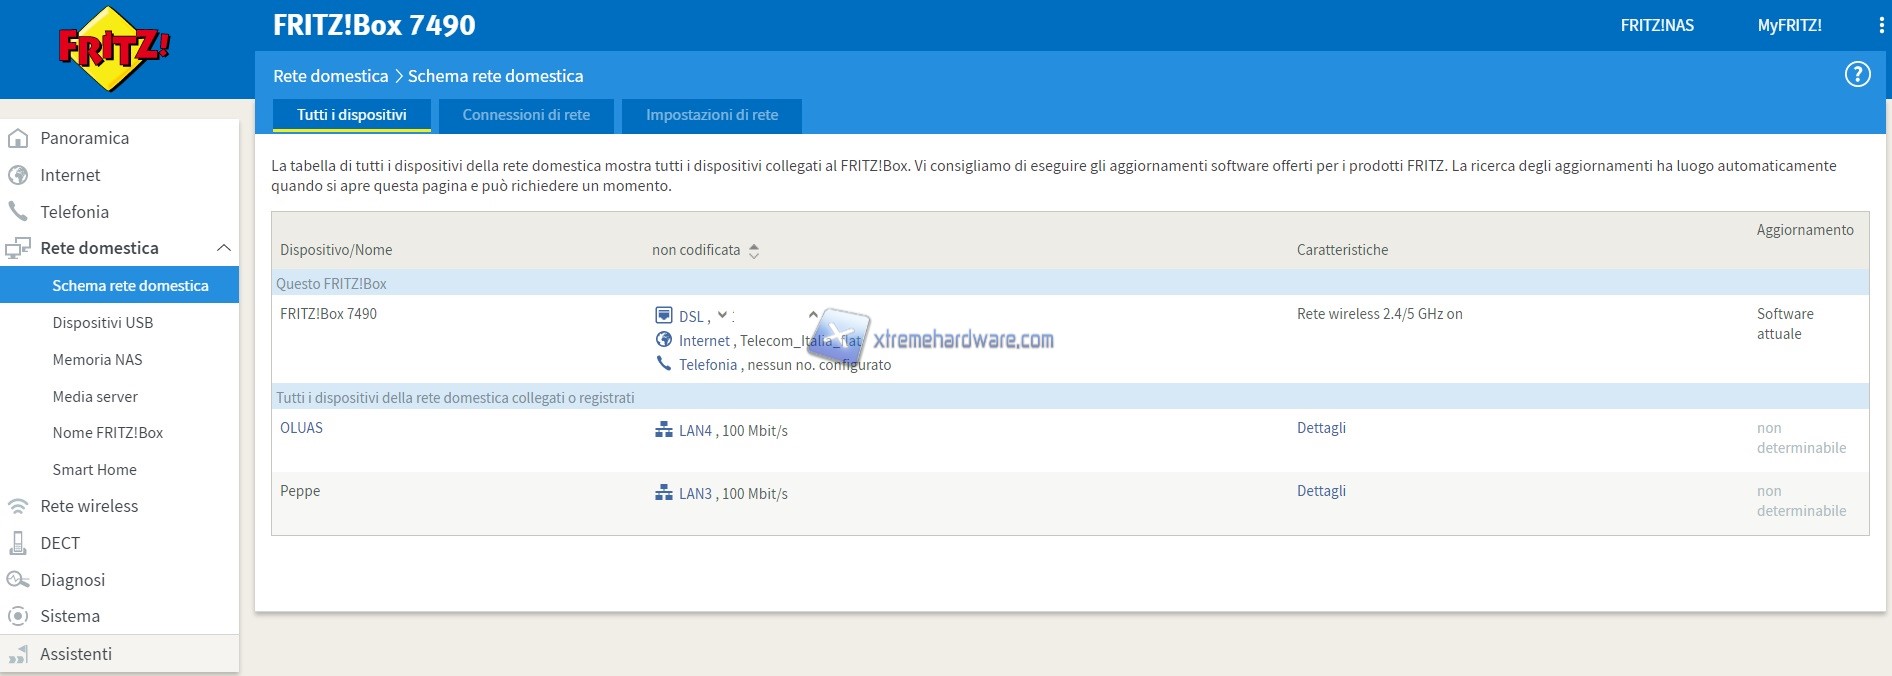Screen dimensions: 1892x676
Task: Click the down arrow next to DSL
Action: tap(722, 315)
